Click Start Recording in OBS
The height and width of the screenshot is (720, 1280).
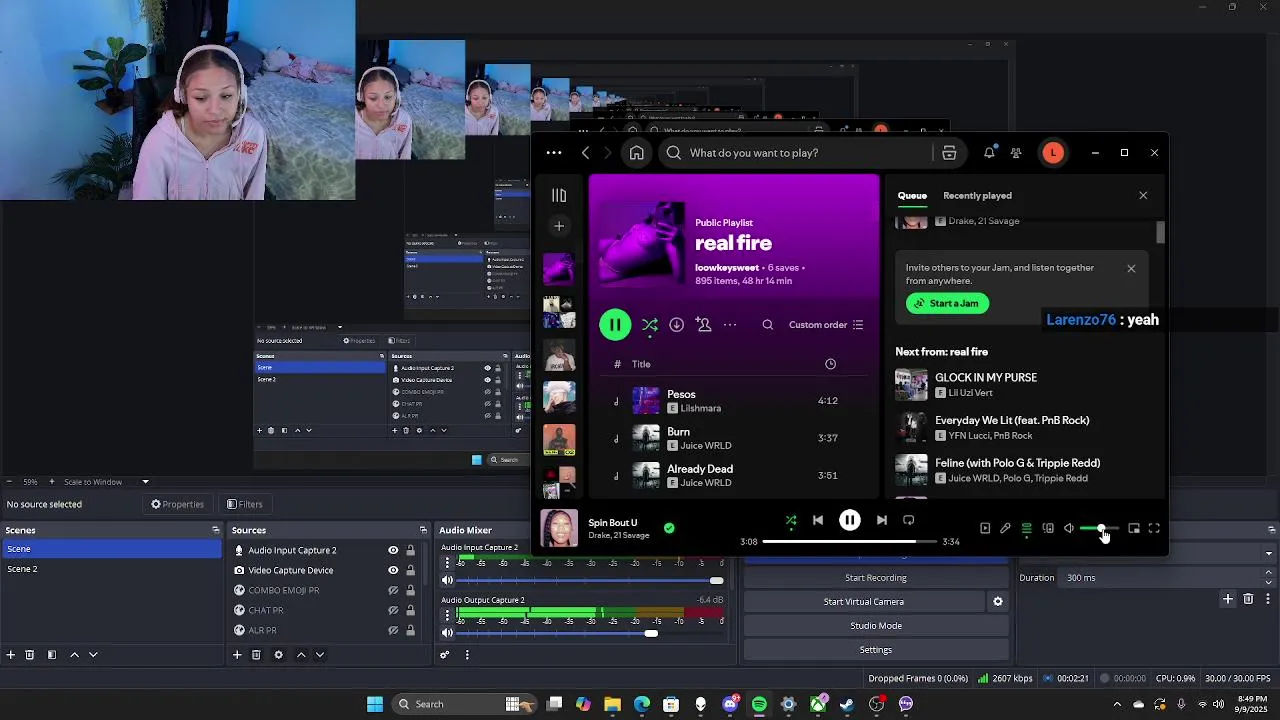876,578
